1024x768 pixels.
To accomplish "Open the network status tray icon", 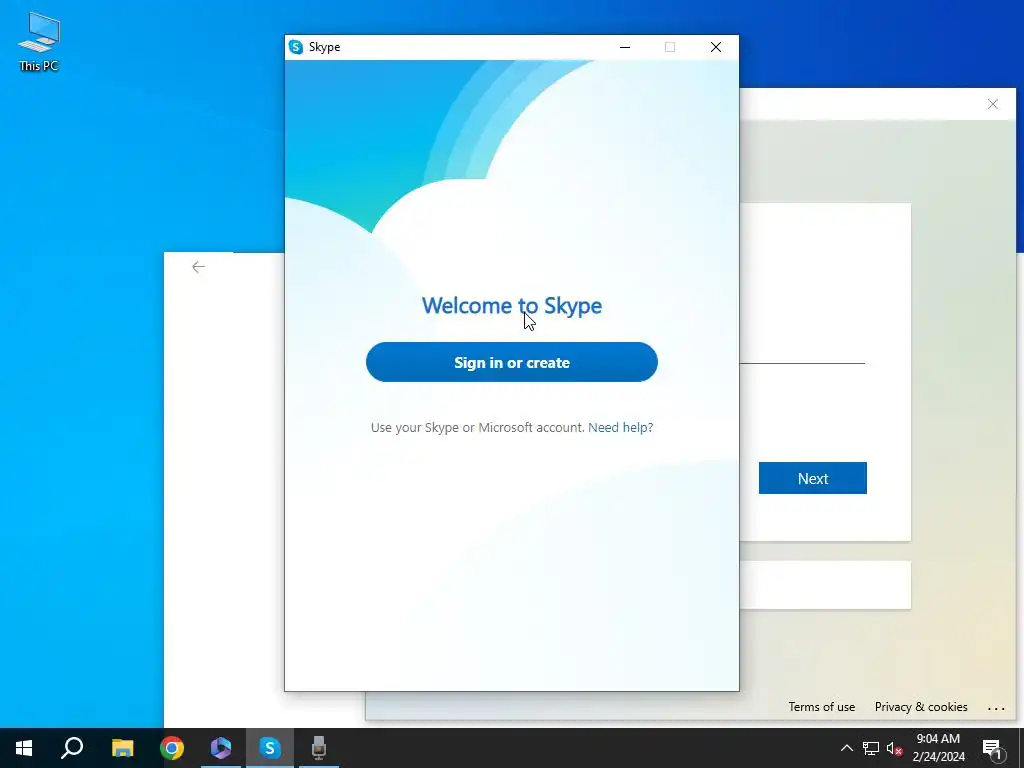I will pyautogui.click(x=871, y=748).
